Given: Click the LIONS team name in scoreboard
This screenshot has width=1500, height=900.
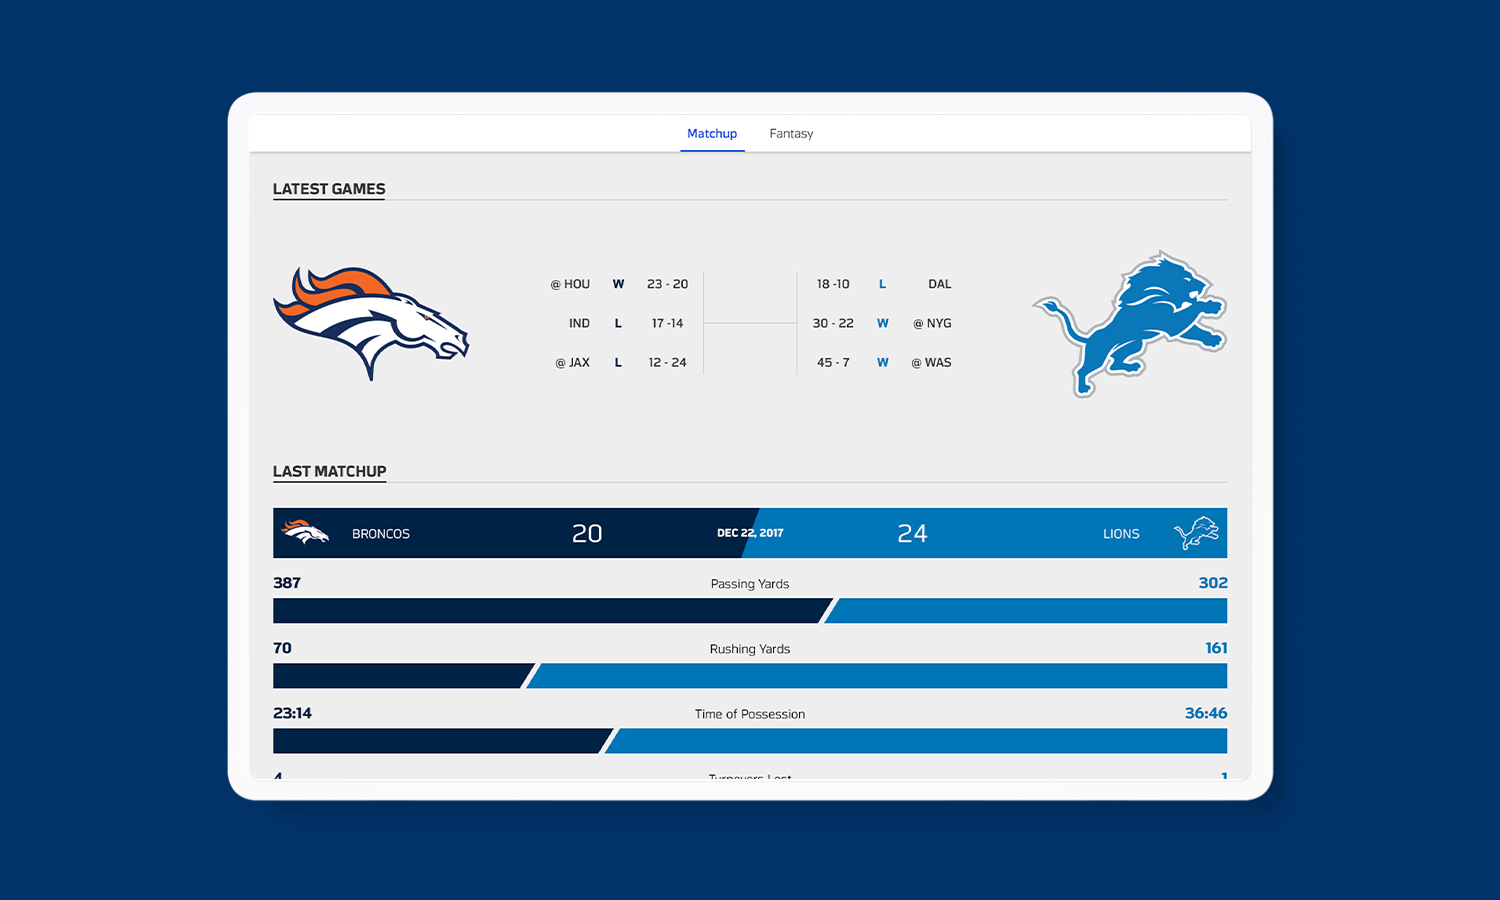Looking at the screenshot, I should click(1121, 534).
